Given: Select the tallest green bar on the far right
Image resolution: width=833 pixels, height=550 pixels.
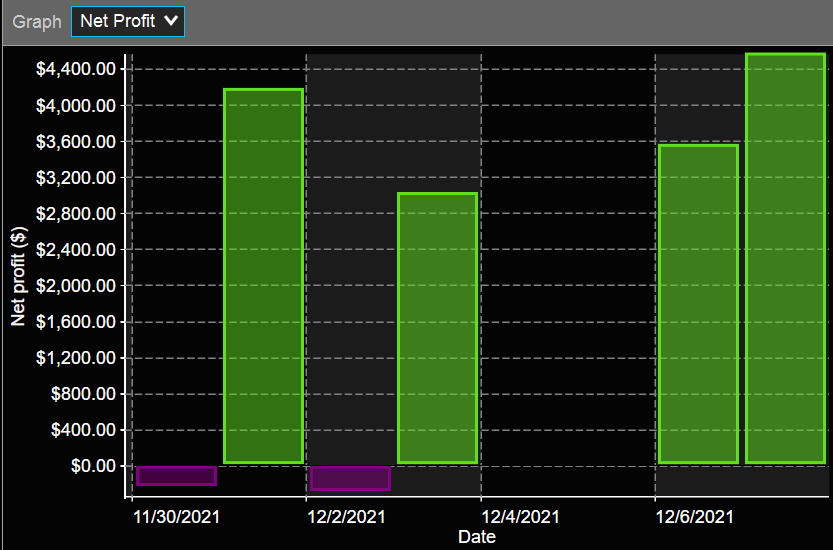Looking at the screenshot, I should pyautogui.click(x=785, y=258).
